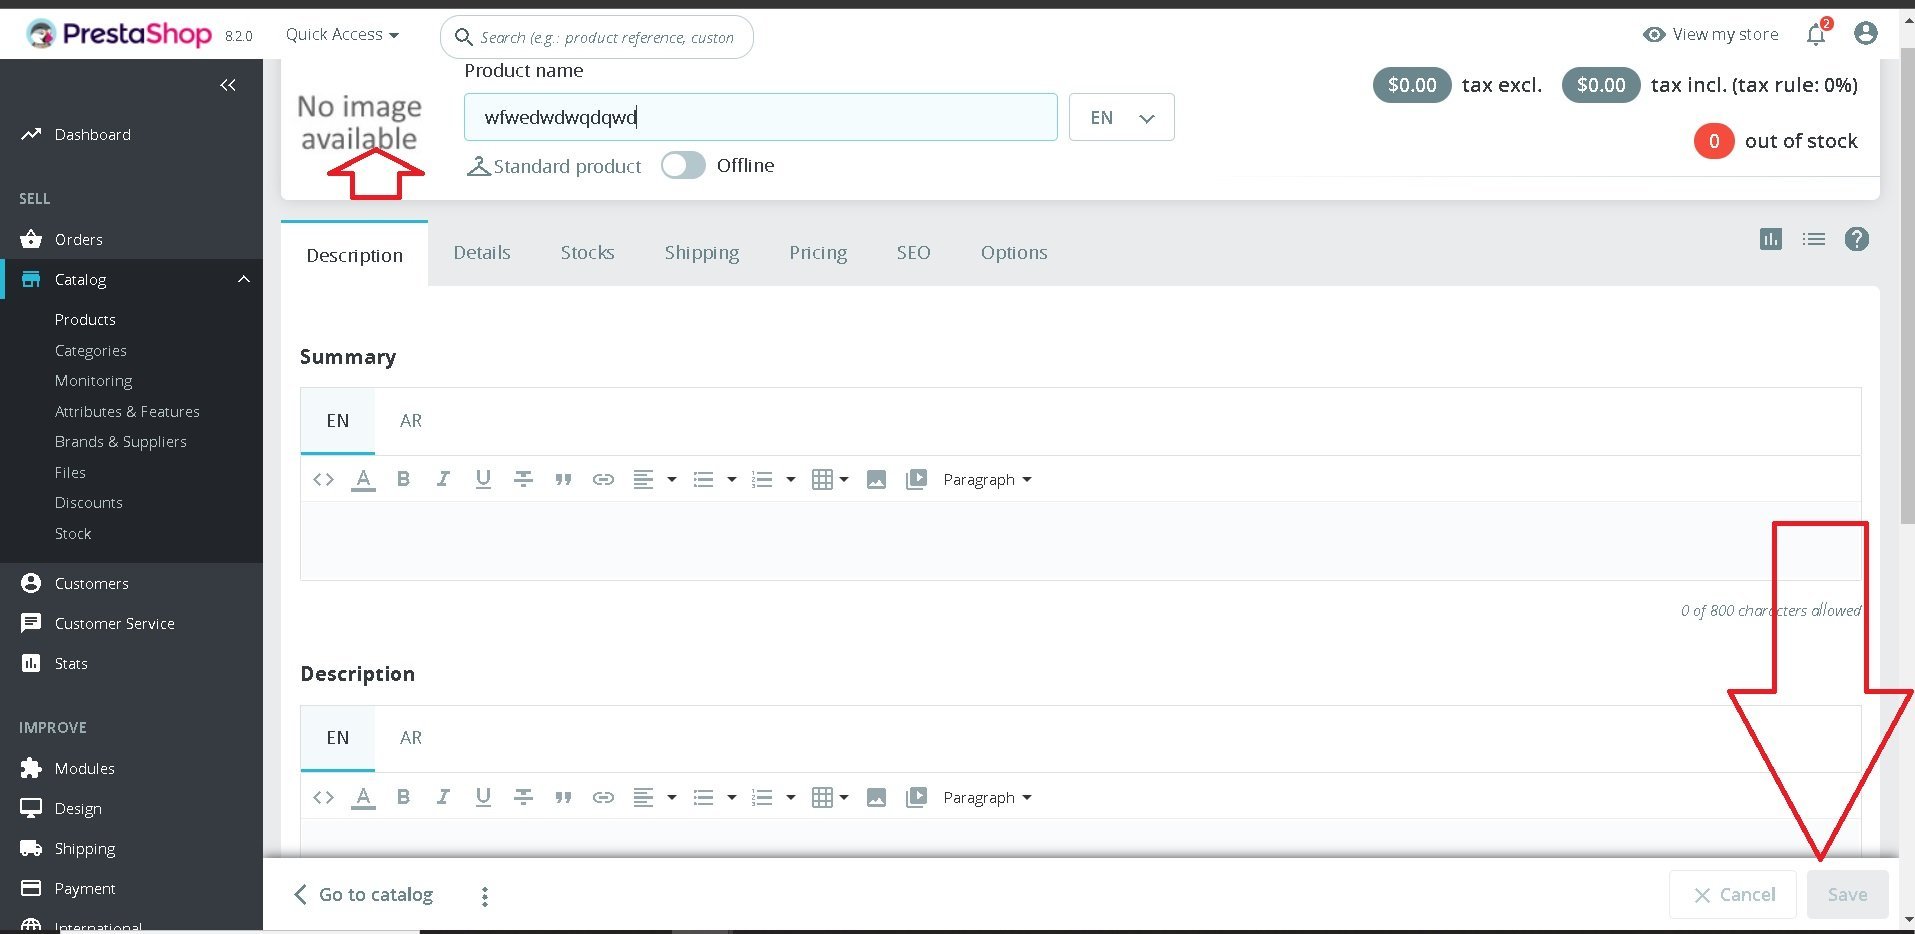1915x934 pixels.
Task: Switch to the Shipping product tab
Action: click(x=702, y=253)
